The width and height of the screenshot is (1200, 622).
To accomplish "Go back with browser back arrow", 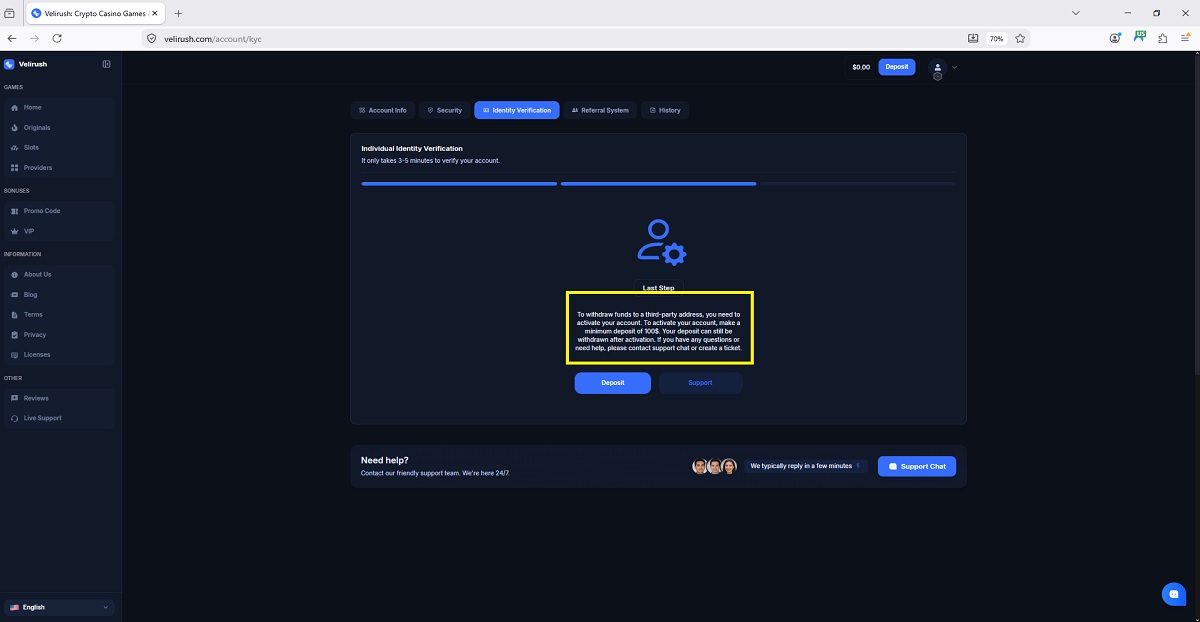I will 12,38.
